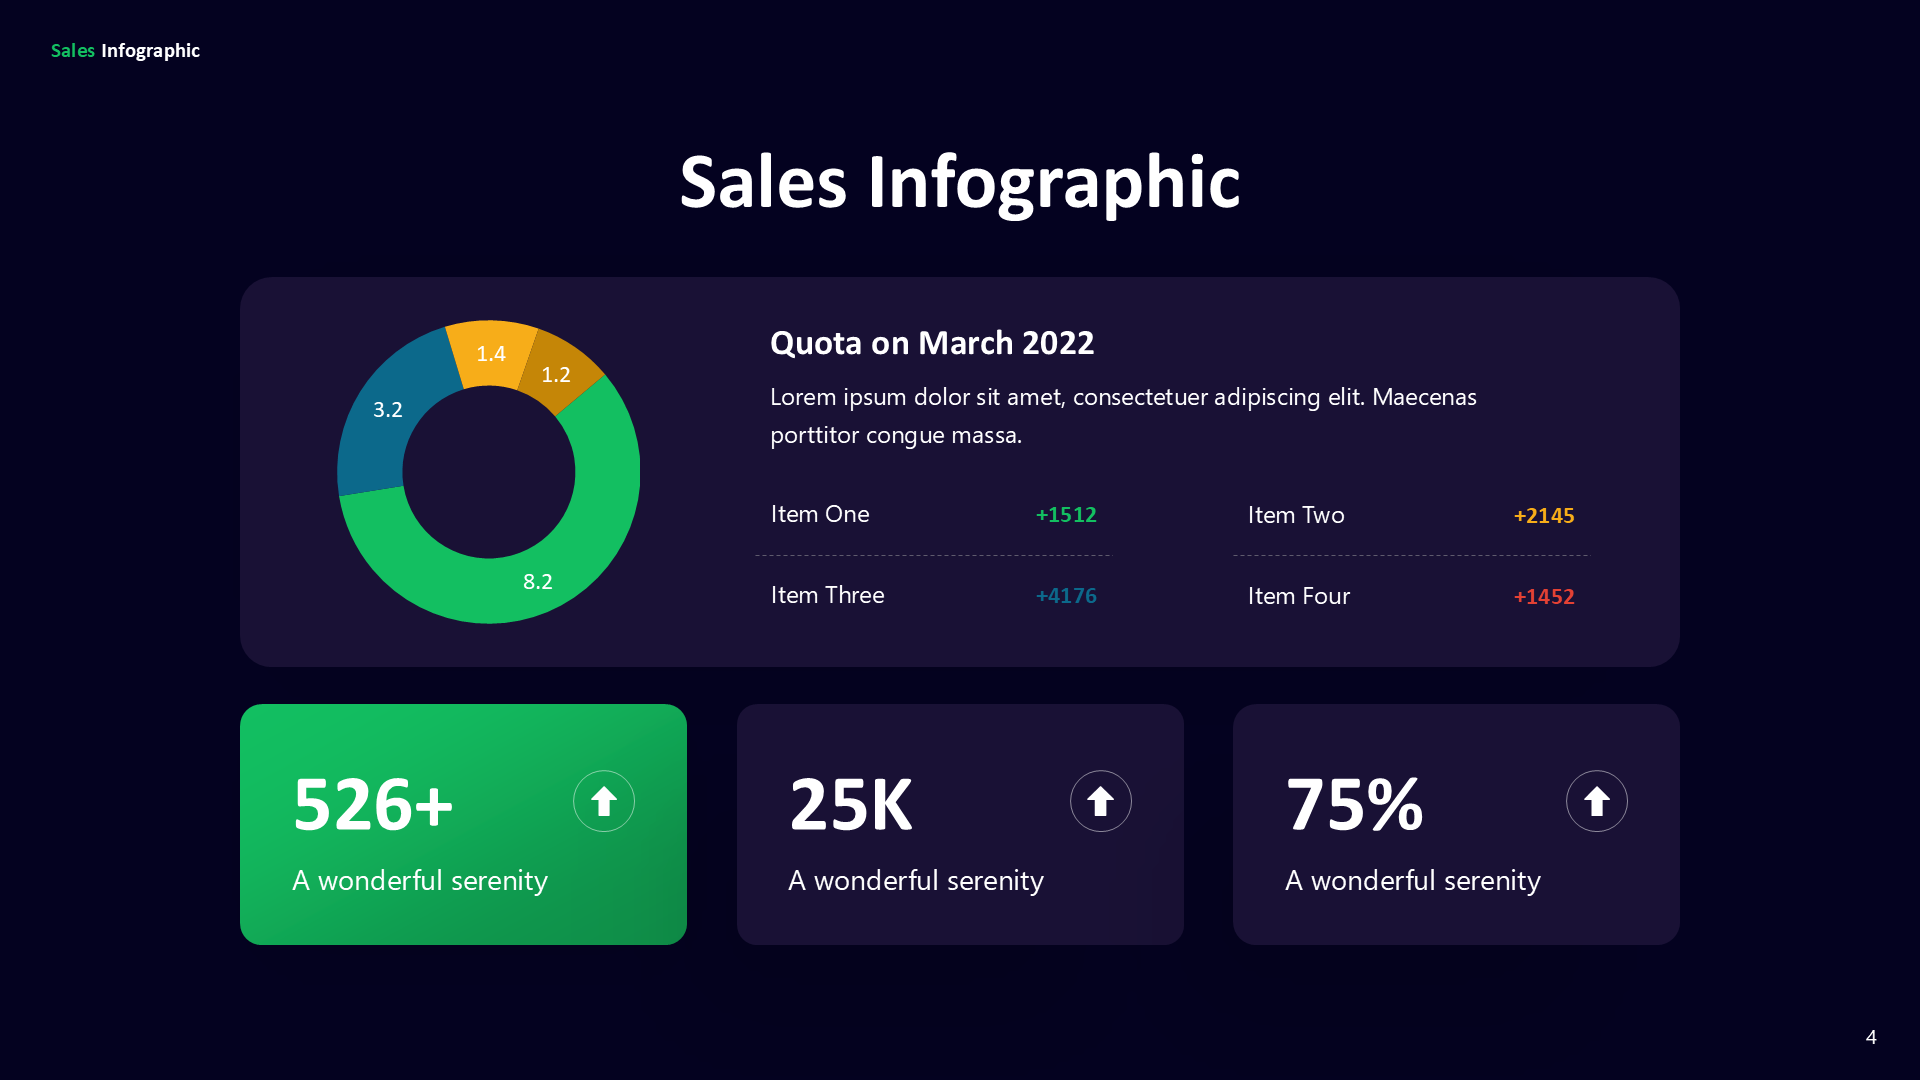Image resolution: width=1920 pixels, height=1080 pixels.
Task: Select the Lorem ipsum description text
Action: click(1122, 414)
